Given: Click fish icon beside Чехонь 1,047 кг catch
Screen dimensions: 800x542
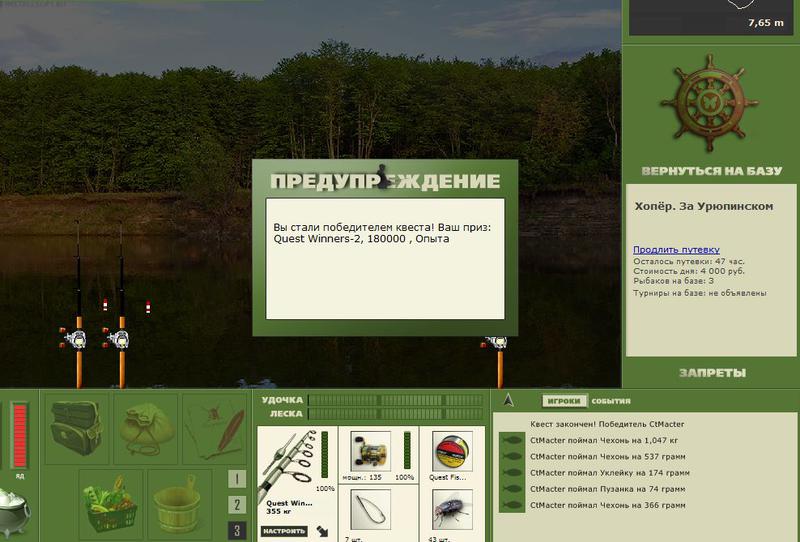Looking at the screenshot, I should pos(512,440).
